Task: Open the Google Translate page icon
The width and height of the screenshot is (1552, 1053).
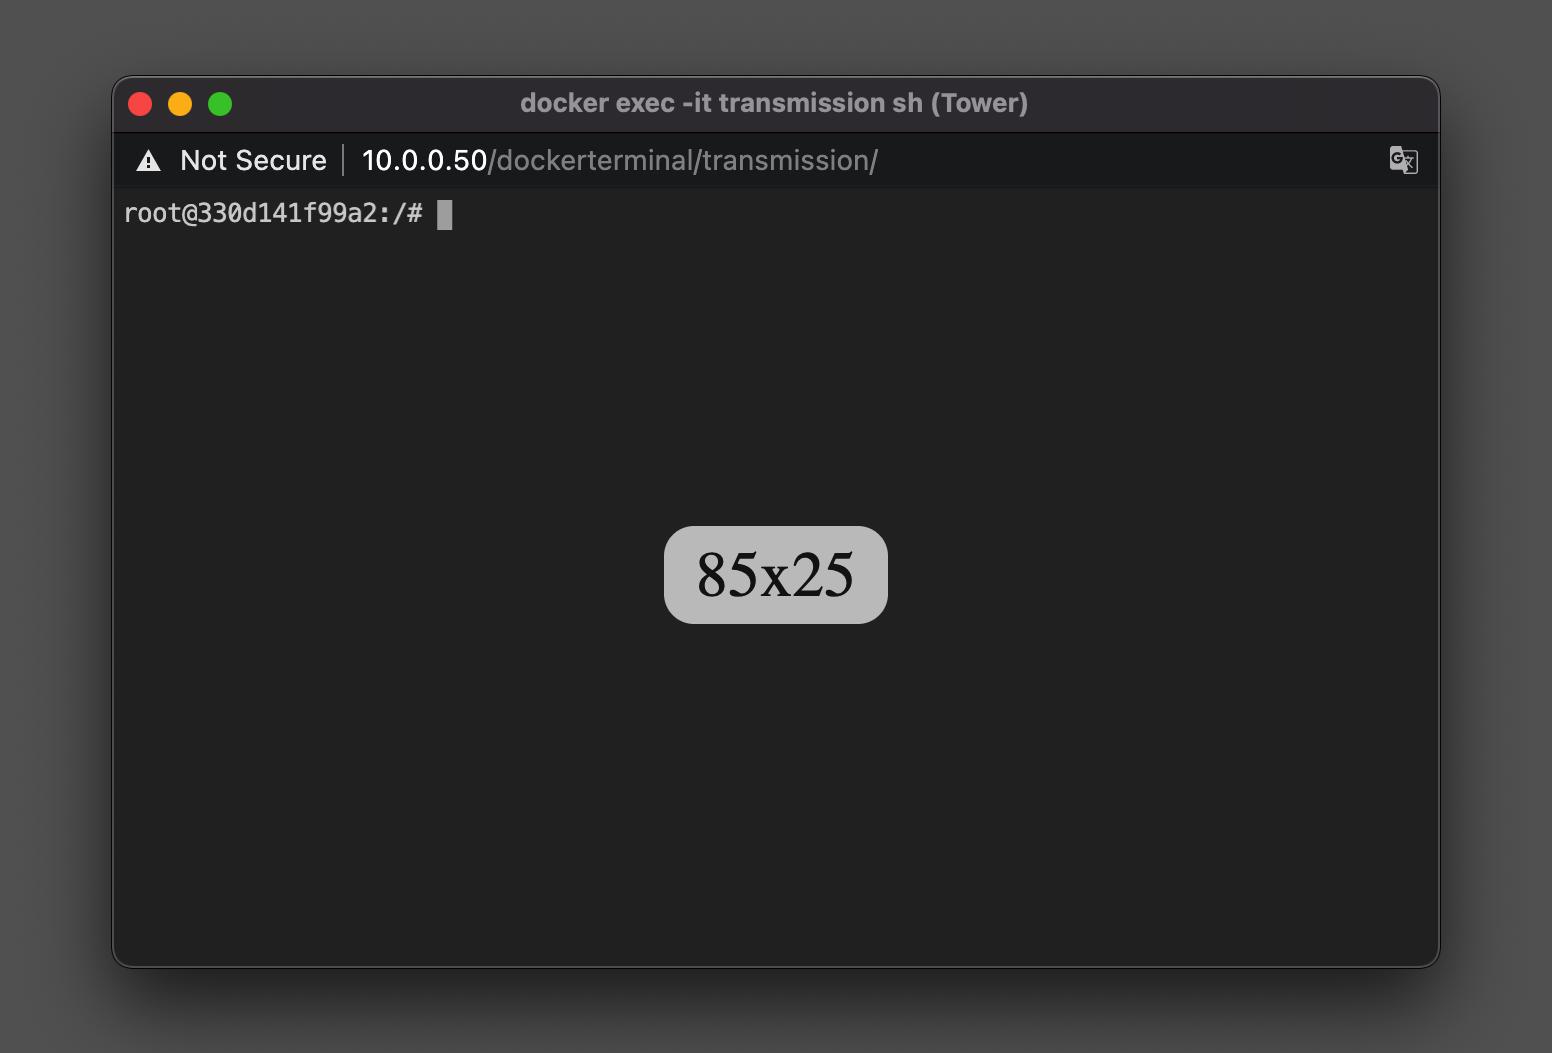Action: coord(1403,160)
